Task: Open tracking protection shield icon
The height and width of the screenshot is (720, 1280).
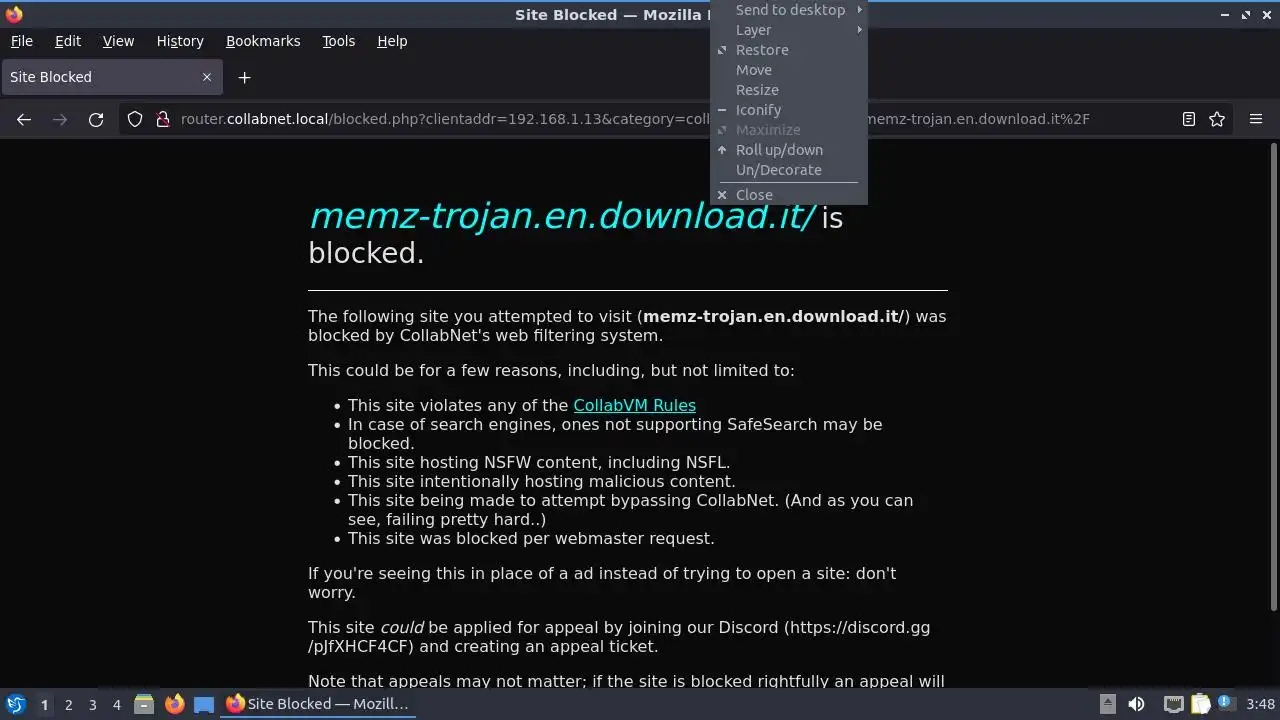Action: (x=135, y=119)
